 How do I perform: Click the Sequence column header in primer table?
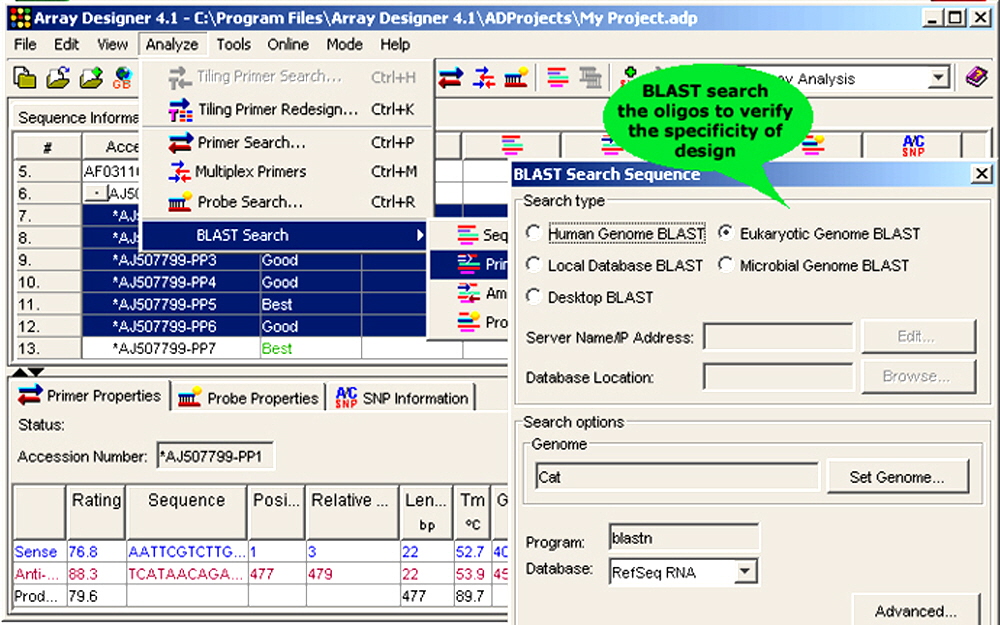coord(186,512)
